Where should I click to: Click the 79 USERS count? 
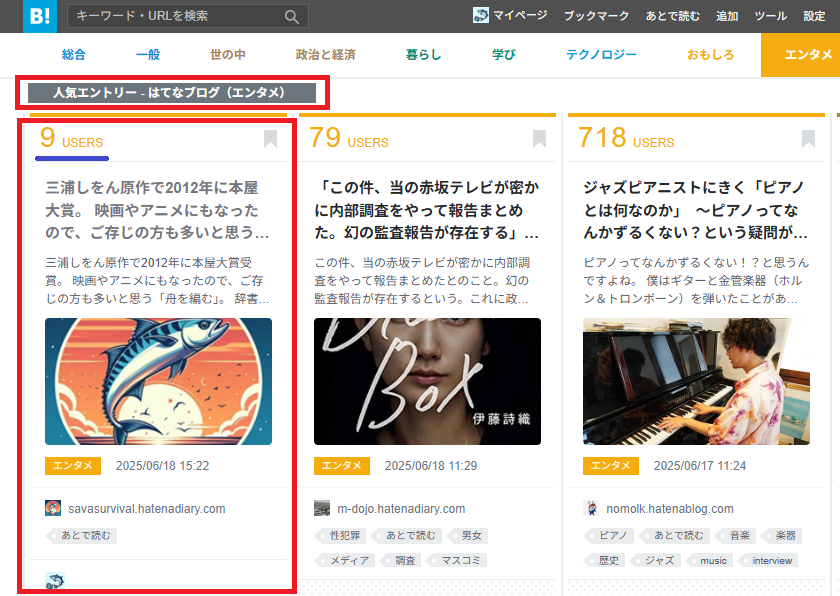(349, 138)
